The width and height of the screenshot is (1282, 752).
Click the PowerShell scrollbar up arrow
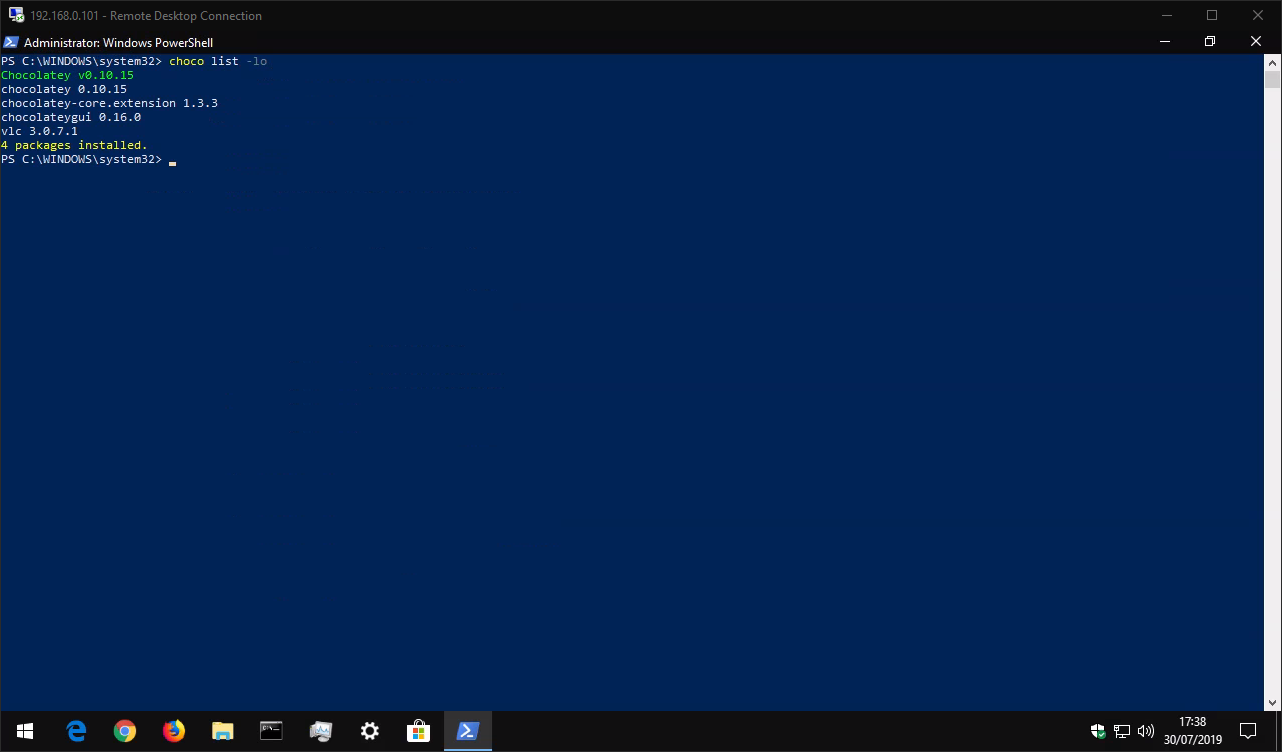tap(1272, 62)
